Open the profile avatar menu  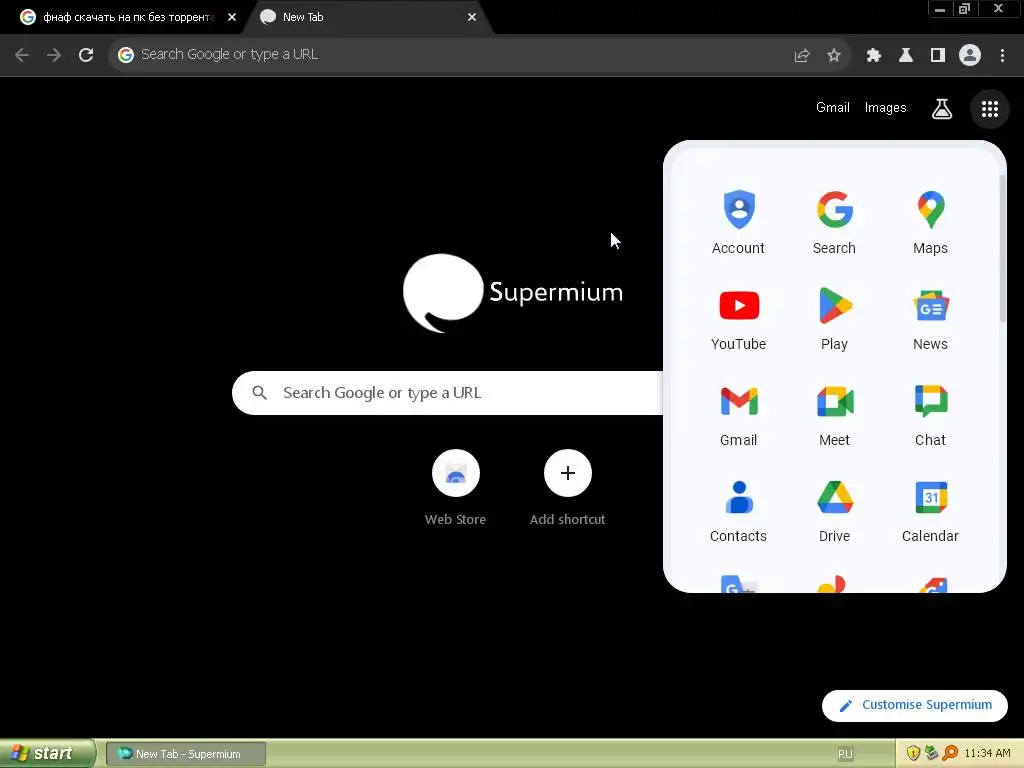(x=970, y=55)
